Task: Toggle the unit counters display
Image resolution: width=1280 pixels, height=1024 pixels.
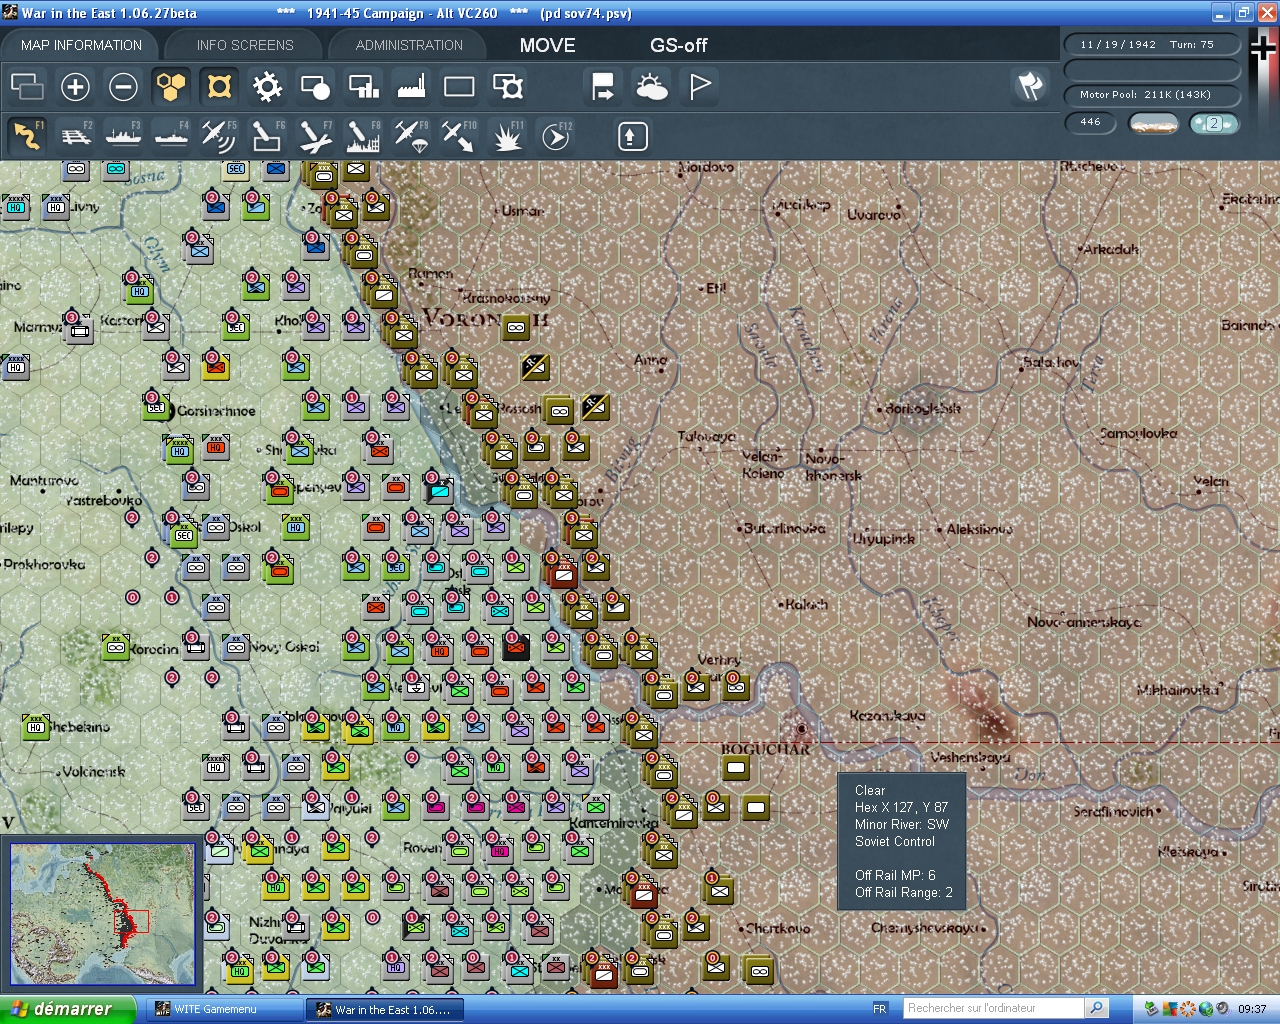Action: pos(218,87)
